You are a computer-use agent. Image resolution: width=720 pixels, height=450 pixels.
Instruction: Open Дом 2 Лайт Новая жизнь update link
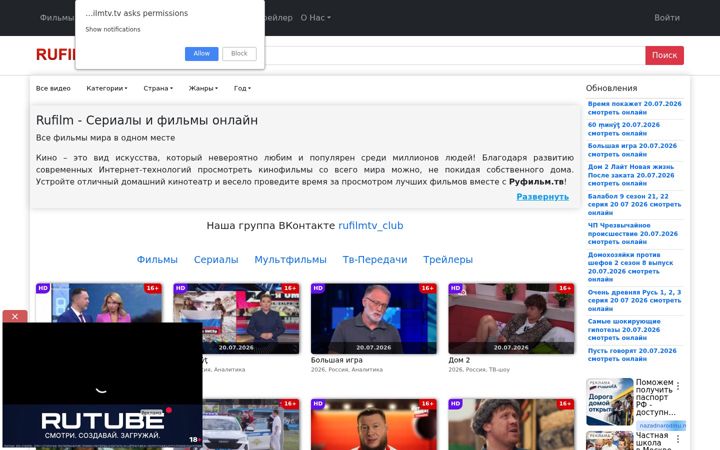(631, 175)
